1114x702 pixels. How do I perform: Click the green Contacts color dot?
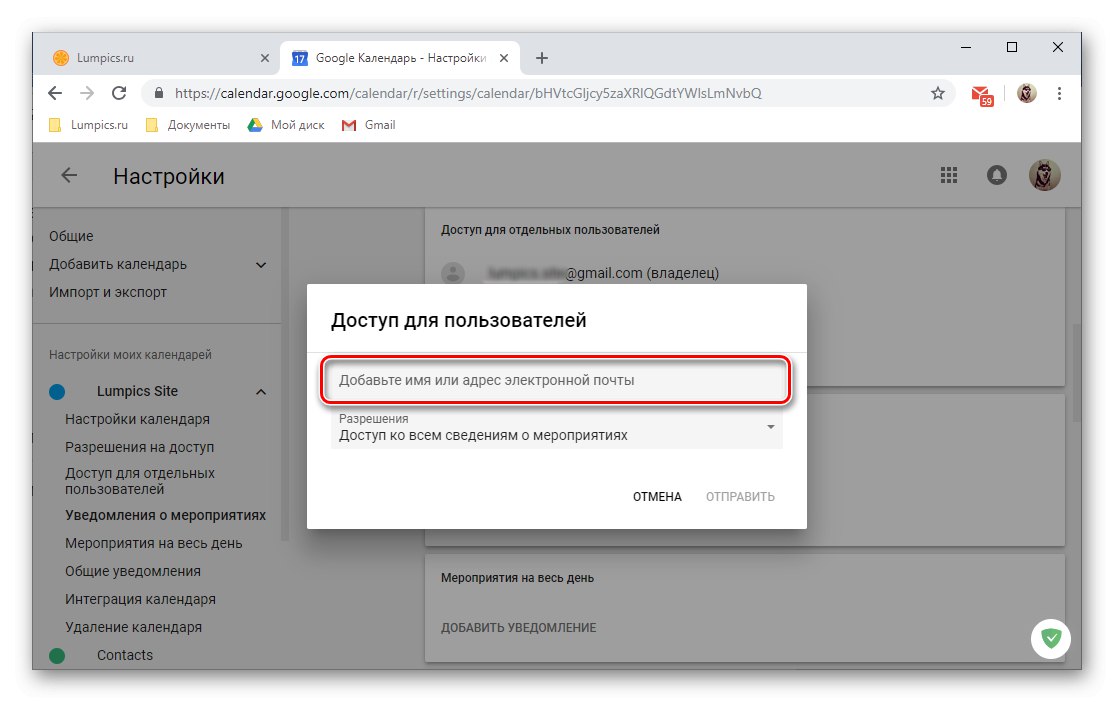coord(58,655)
